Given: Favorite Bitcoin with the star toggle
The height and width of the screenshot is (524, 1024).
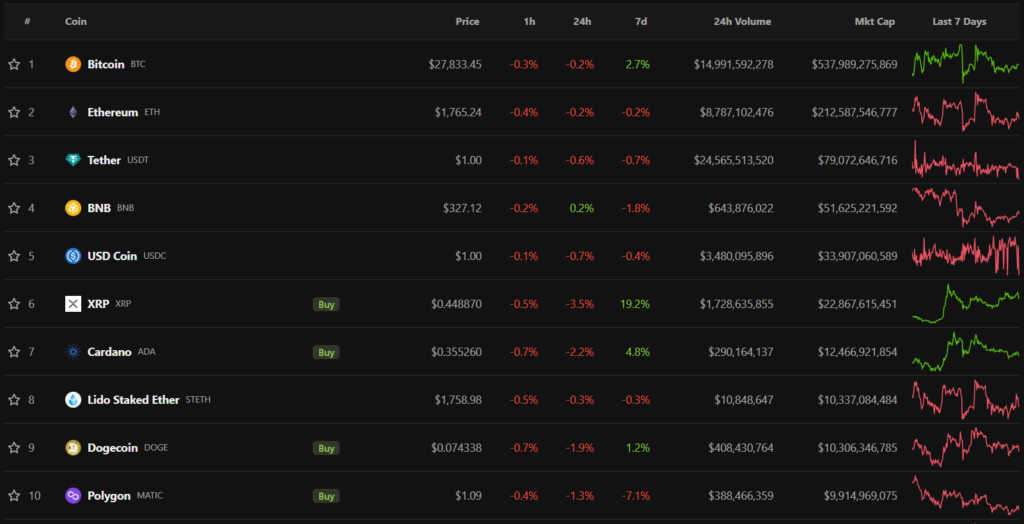Looking at the screenshot, I should coord(14,64).
